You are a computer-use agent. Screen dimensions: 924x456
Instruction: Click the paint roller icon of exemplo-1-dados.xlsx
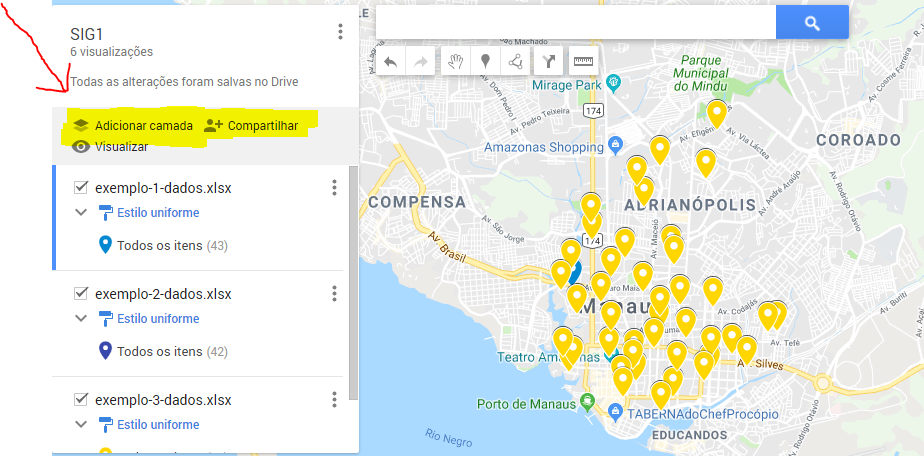(x=105, y=213)
